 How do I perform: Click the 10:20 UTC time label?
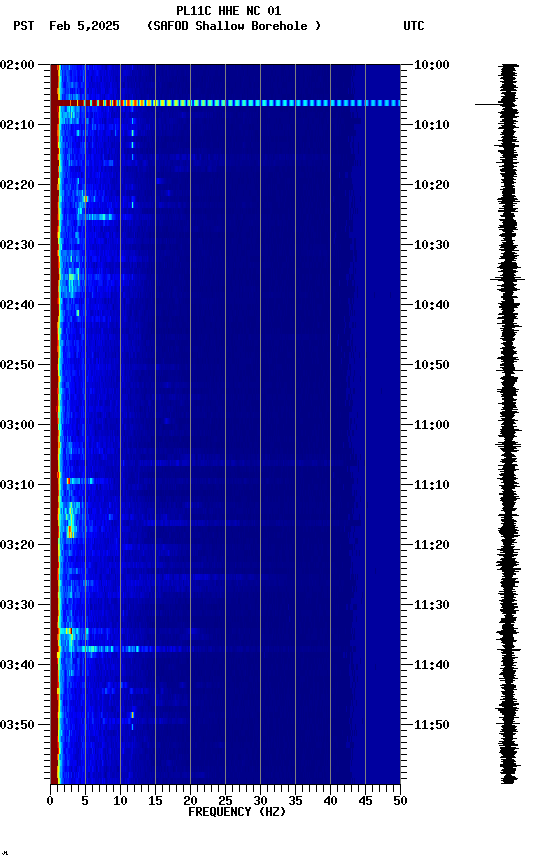click(x=432, y=185)
